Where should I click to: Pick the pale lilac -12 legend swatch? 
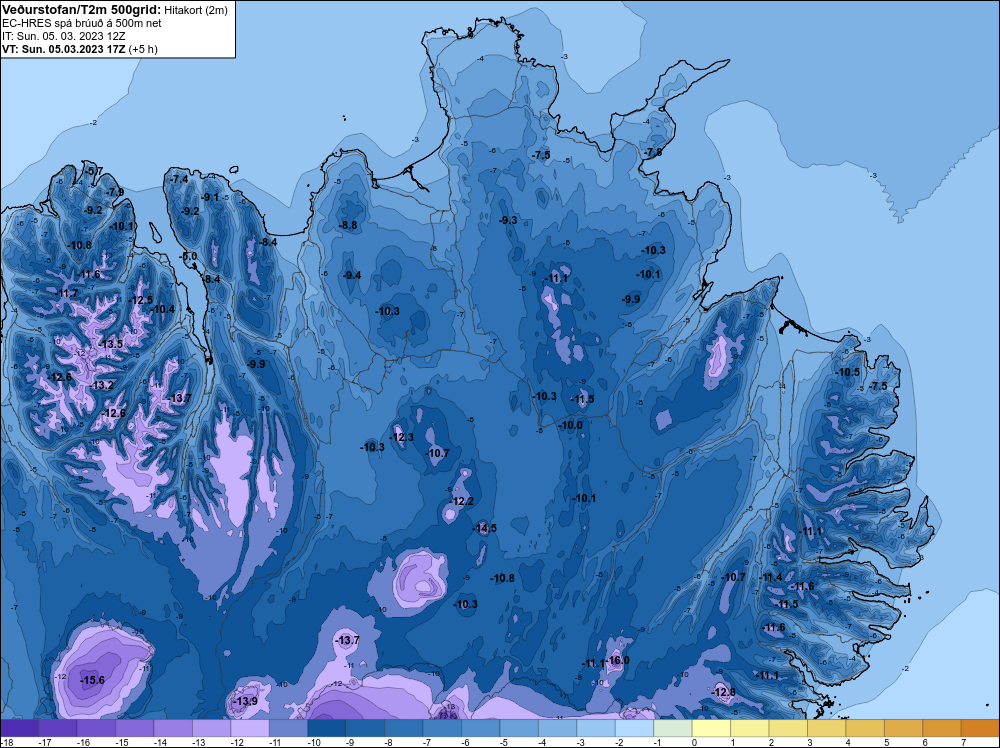250,728
